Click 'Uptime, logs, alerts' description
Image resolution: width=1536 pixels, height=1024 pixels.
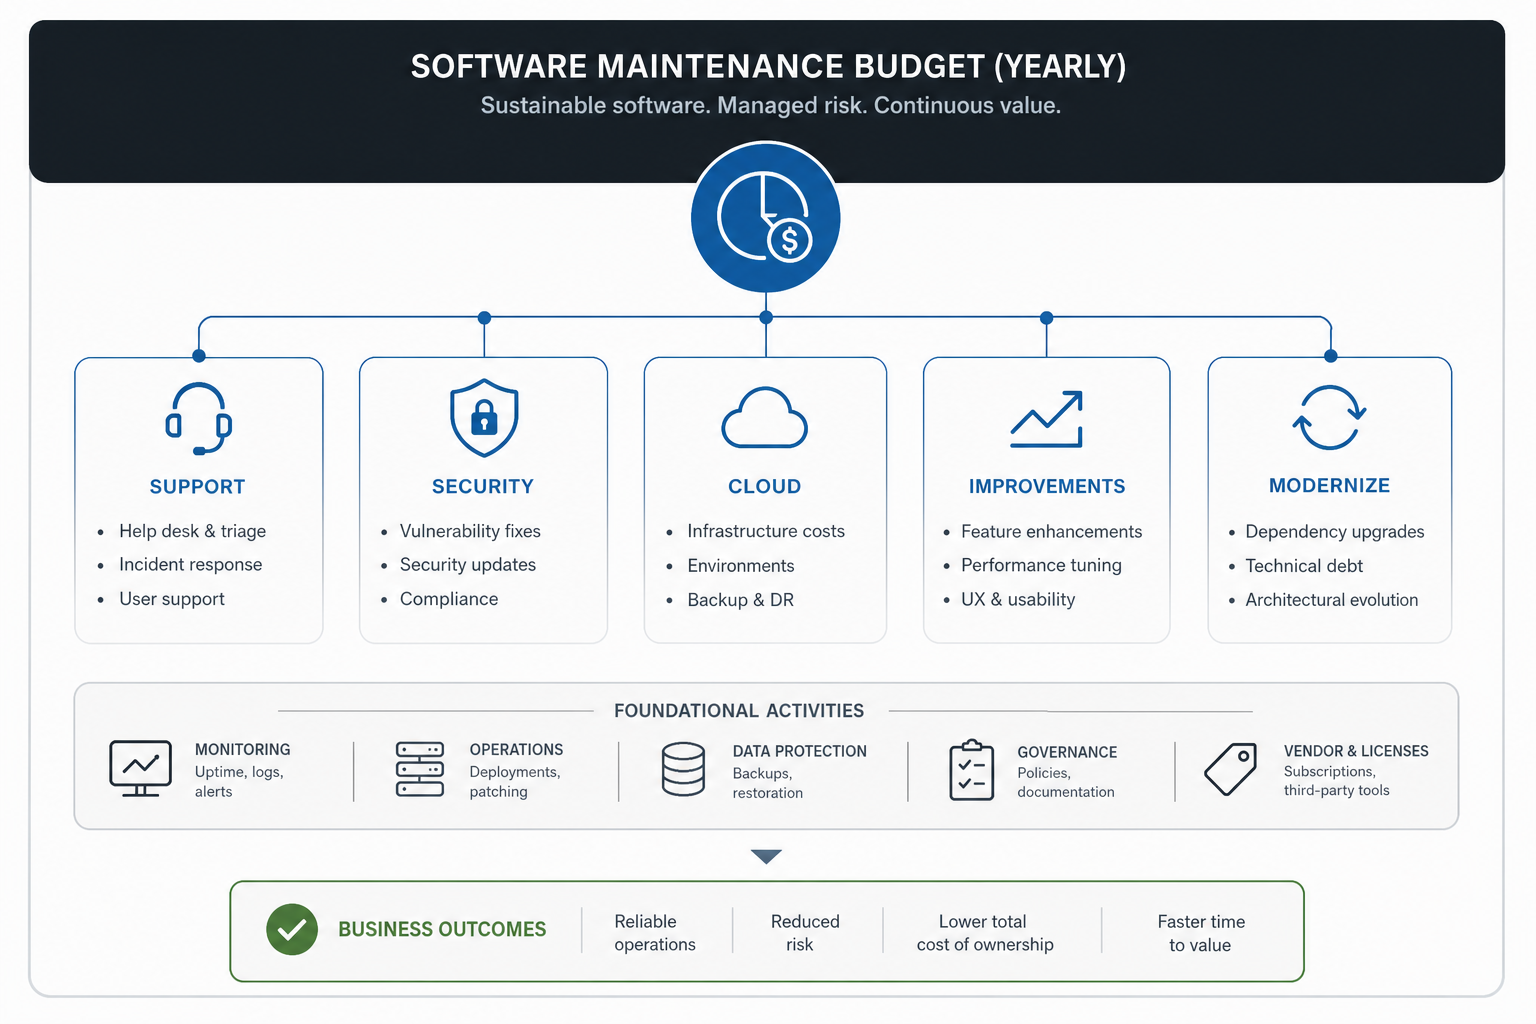pos(239,782)
